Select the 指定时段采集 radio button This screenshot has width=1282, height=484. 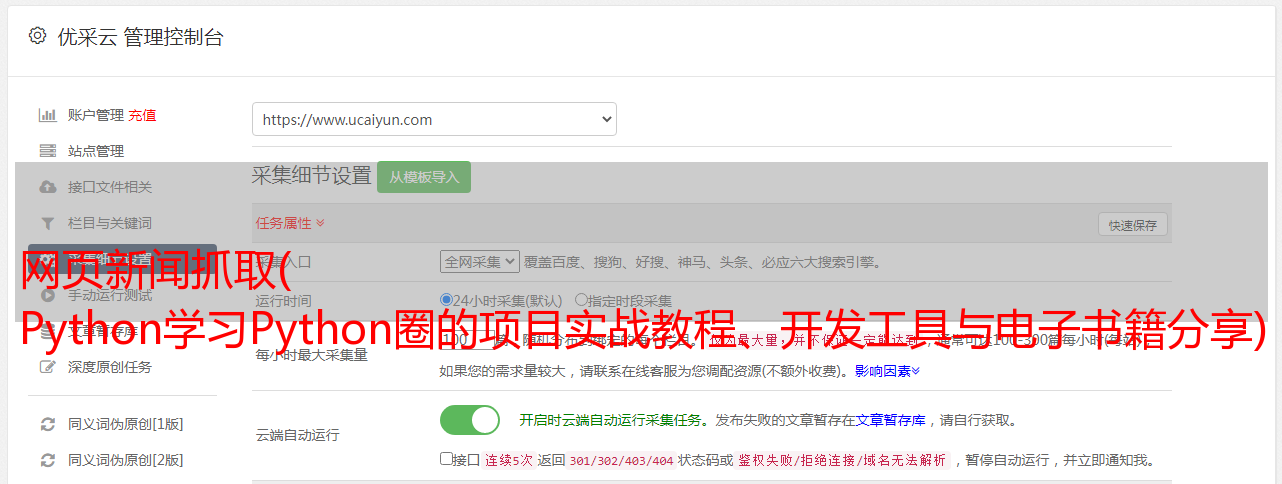click(581, 299)
